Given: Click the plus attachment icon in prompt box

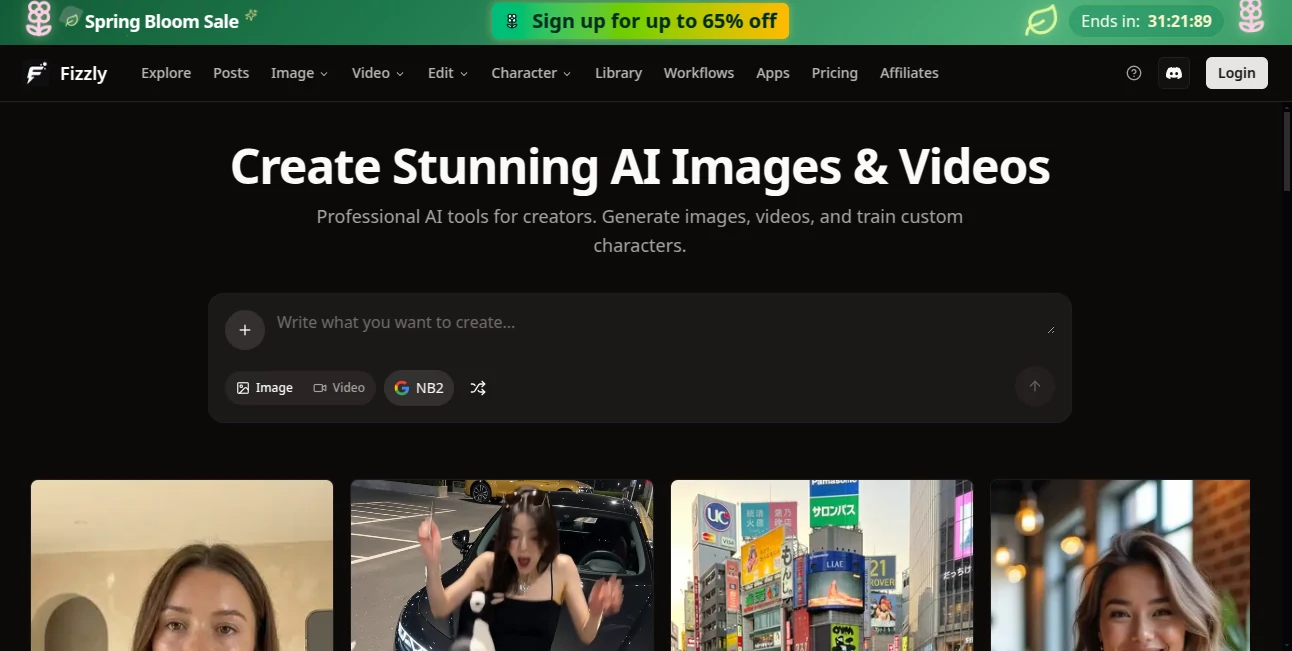Looking at the screenshot, I should pyautogui.click(x=245, y=330).
